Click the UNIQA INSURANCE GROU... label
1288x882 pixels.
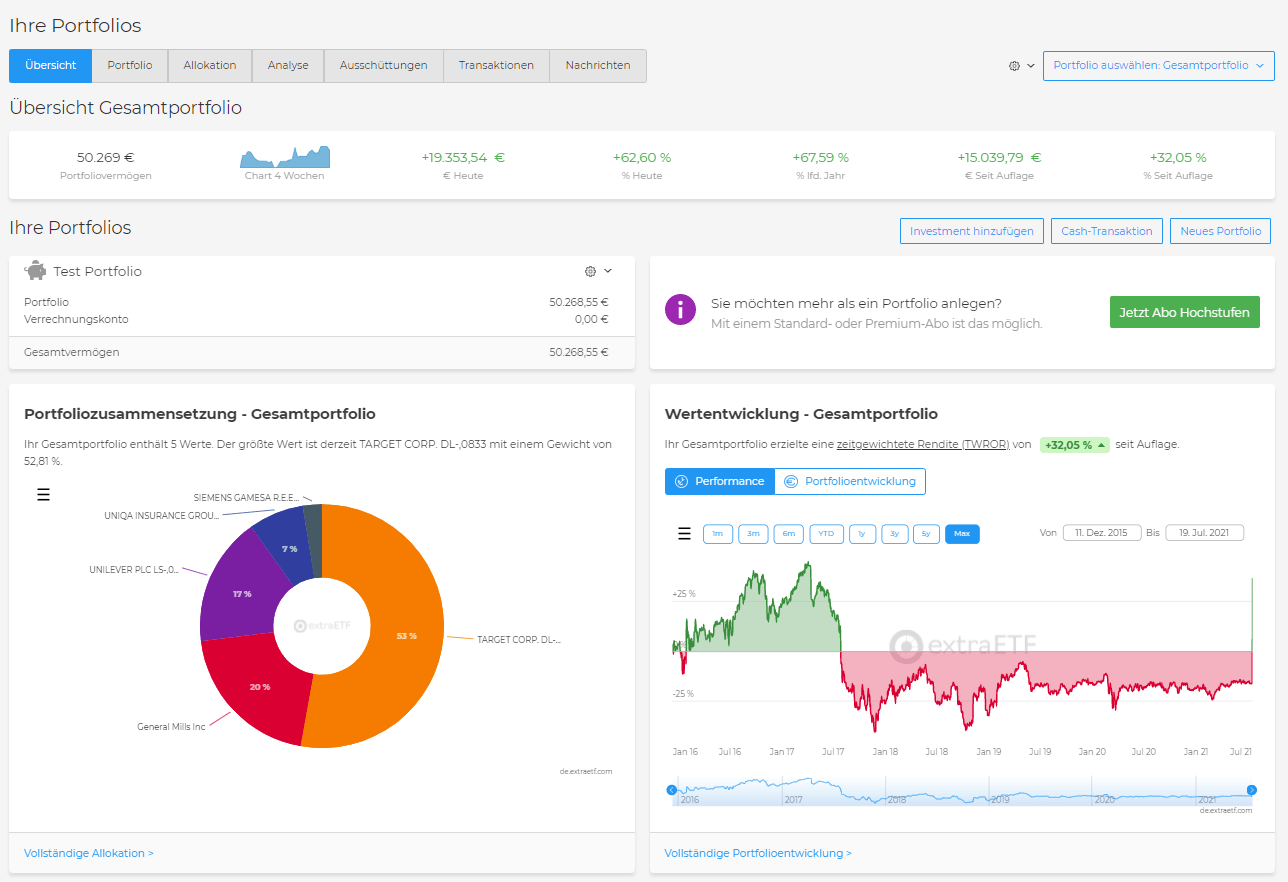[161, 516]
